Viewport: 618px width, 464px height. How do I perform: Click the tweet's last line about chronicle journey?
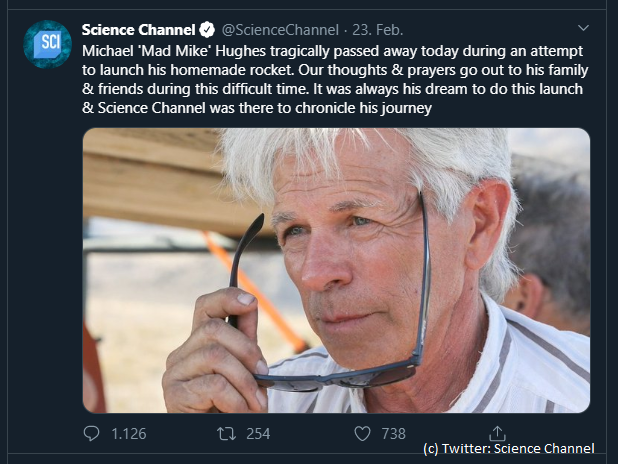257,108
